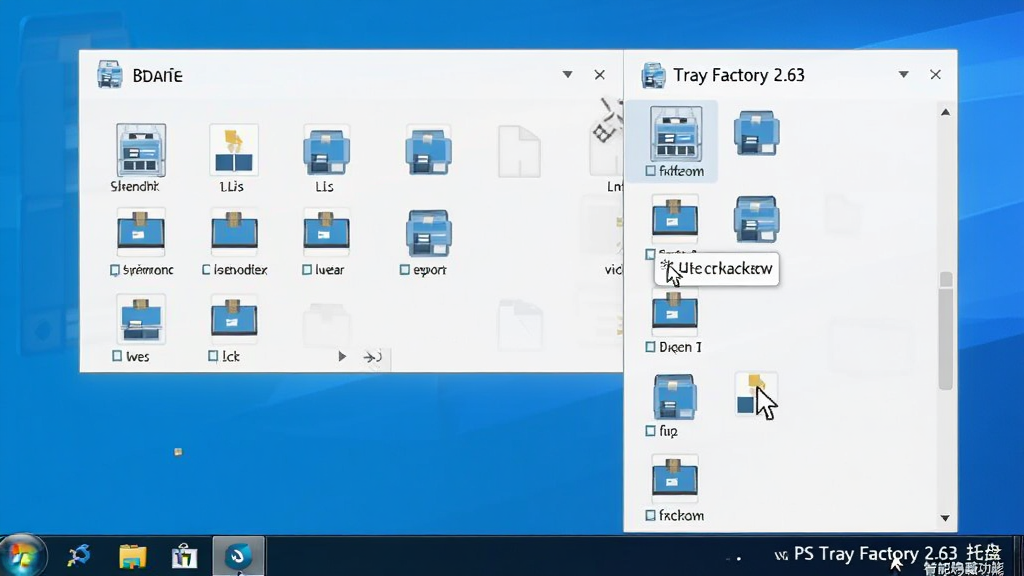This screenshot has width=1024, height=576.
Task: Open the Tray Factory 2.63 dropdown arrow
Action: point(903,74)
